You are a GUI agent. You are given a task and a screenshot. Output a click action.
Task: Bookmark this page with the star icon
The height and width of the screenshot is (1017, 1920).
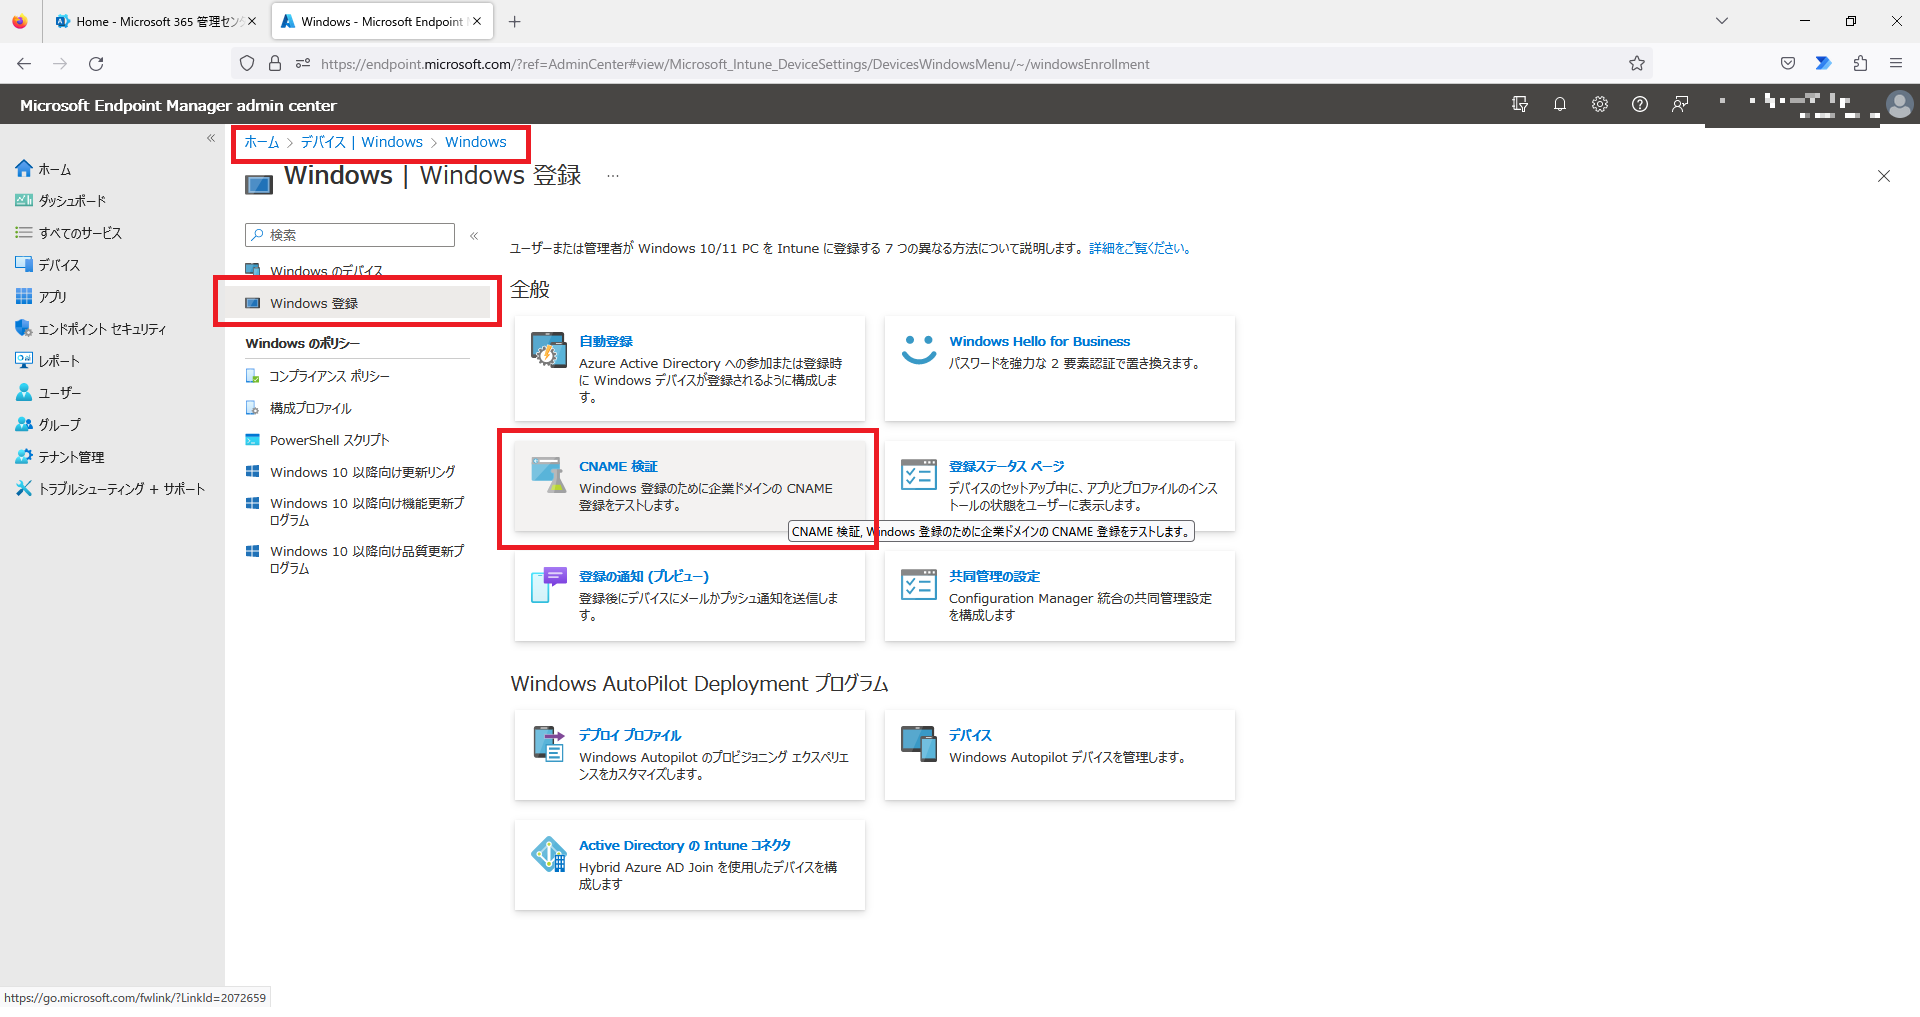click(x=1636, y=64)
